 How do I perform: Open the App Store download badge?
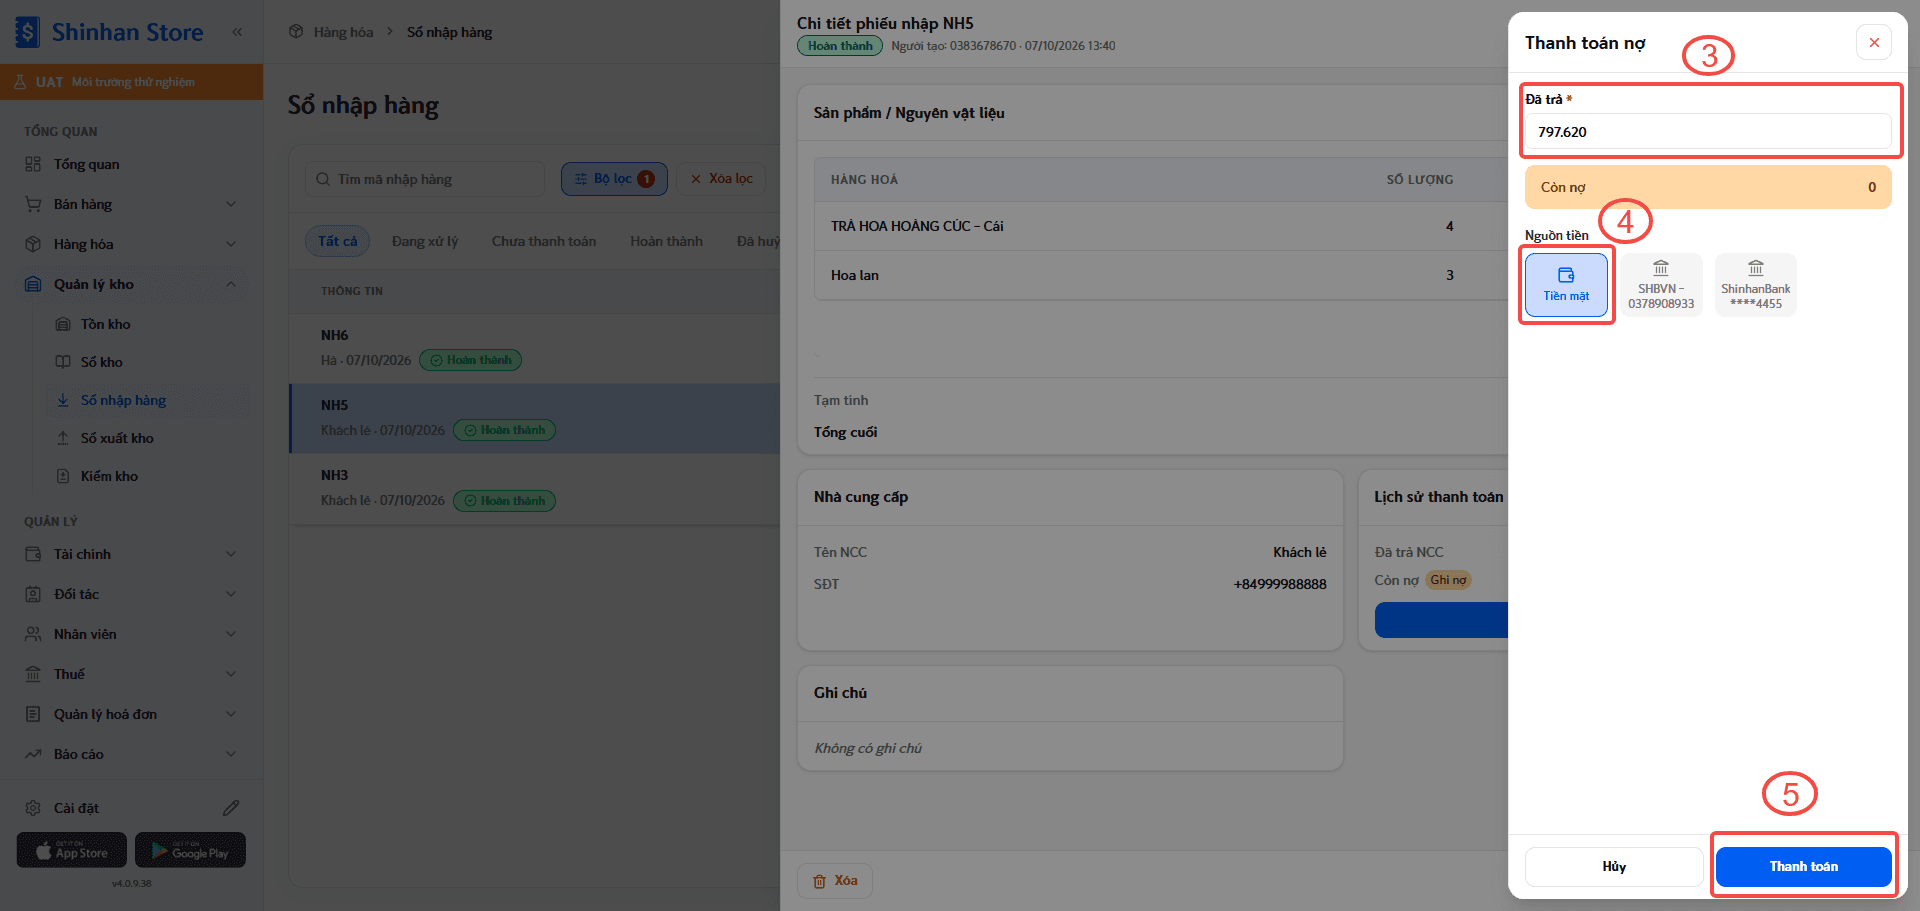[72, 850]
